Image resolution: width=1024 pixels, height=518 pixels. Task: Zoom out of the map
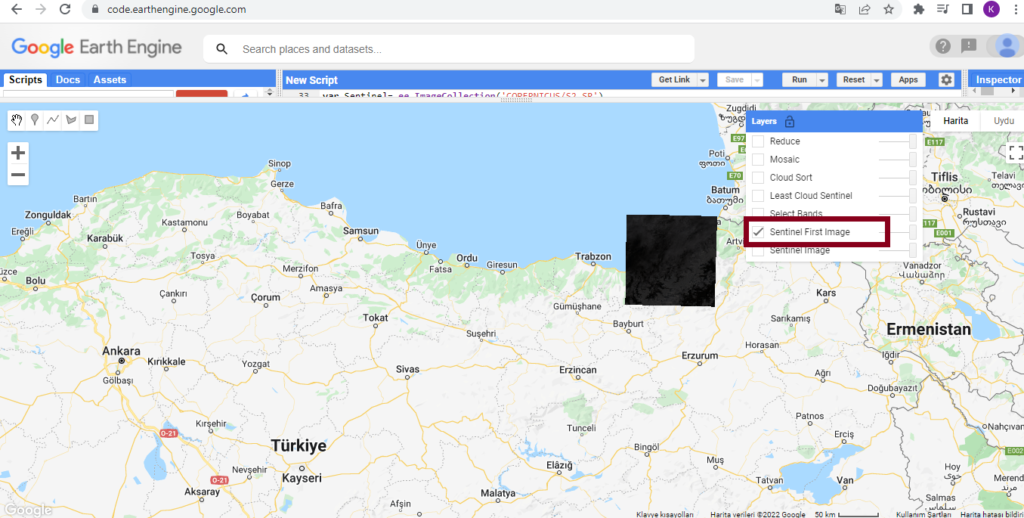(x=18, y=176)
